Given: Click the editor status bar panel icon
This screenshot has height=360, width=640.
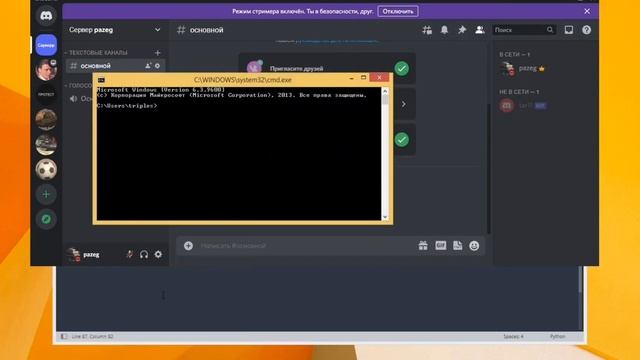Looking at the screenshot, I should tap(64, 336).
